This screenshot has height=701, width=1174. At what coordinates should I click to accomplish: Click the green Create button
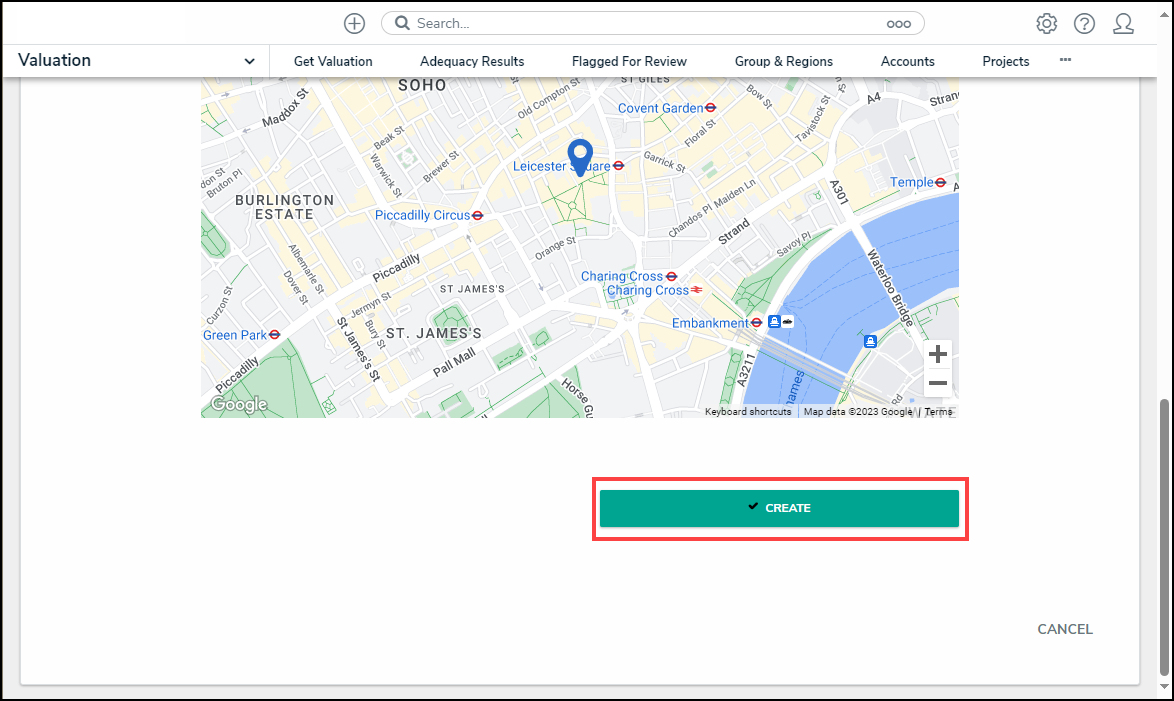(779, 509)
